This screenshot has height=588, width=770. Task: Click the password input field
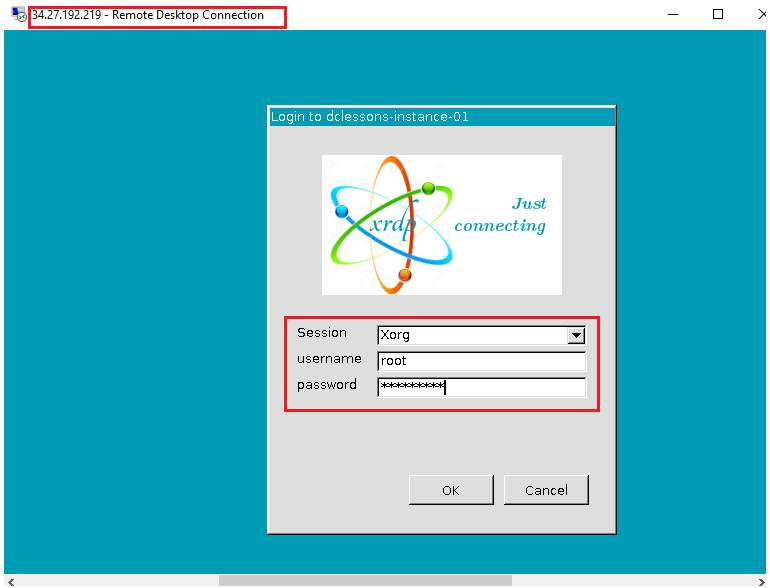[481, 387]
